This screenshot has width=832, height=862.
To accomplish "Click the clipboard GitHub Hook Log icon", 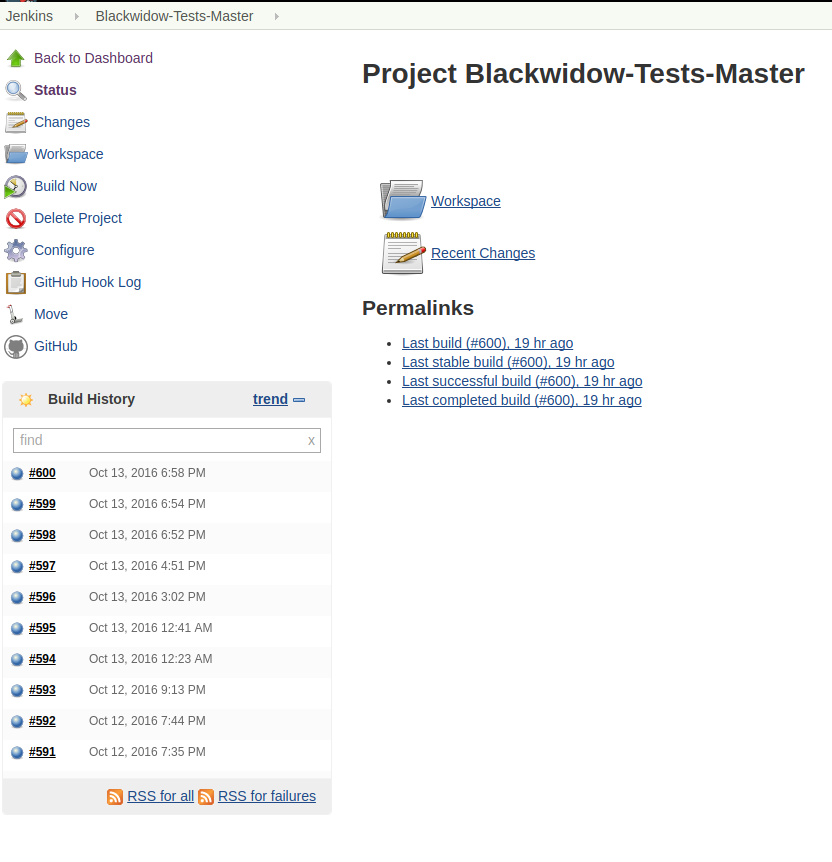I will (16, 283).
